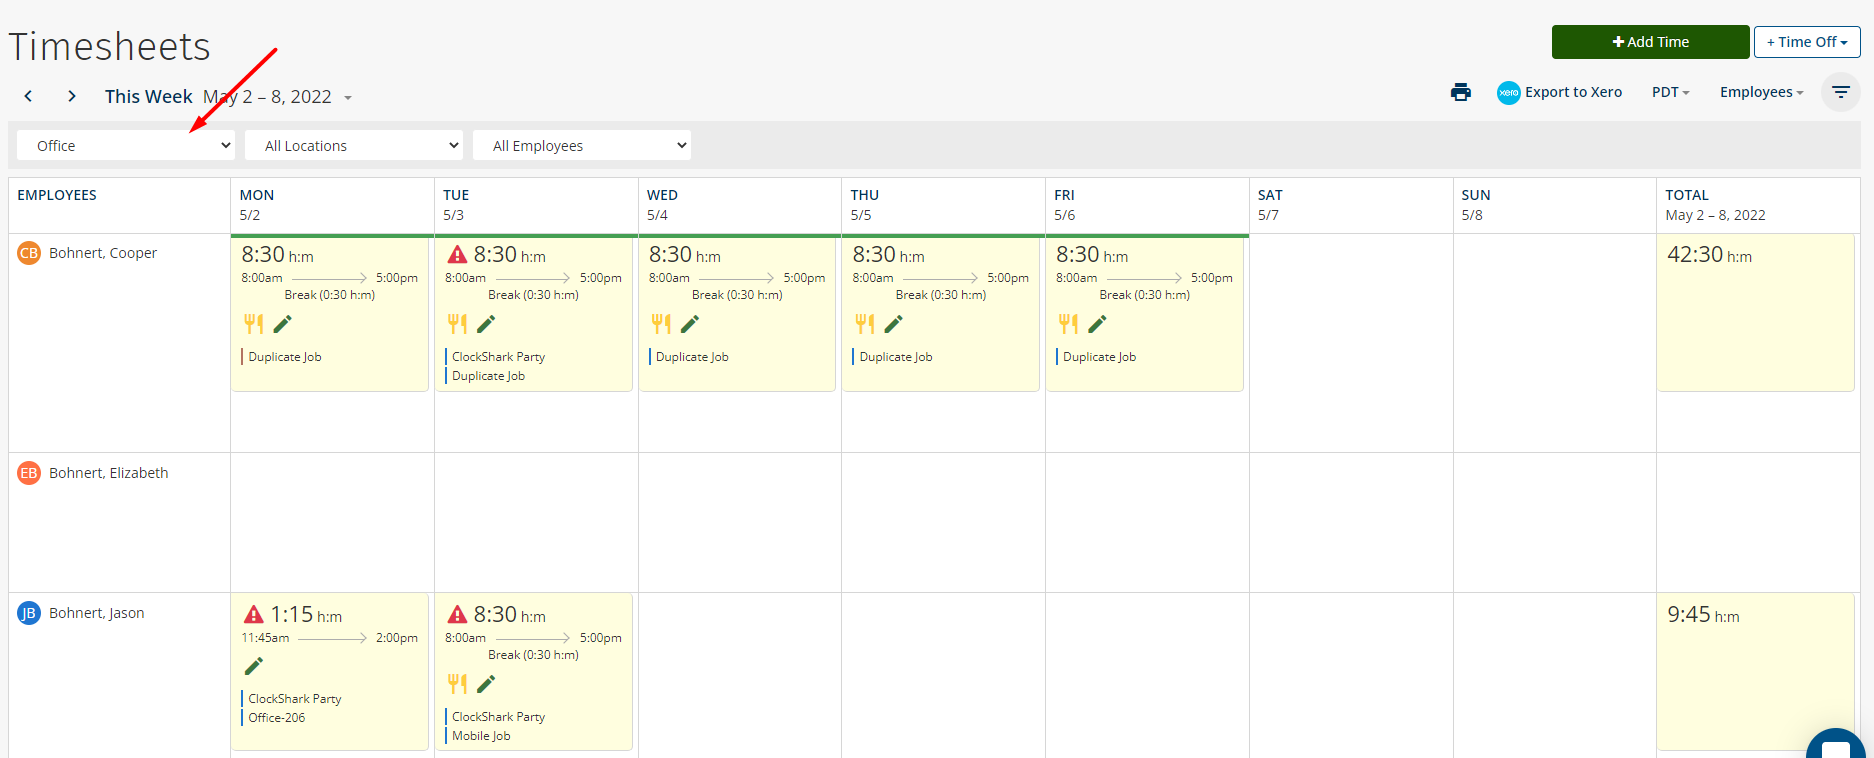Go to the next week arrow
Screen dimensions: 1874x758
pos(71,96)
